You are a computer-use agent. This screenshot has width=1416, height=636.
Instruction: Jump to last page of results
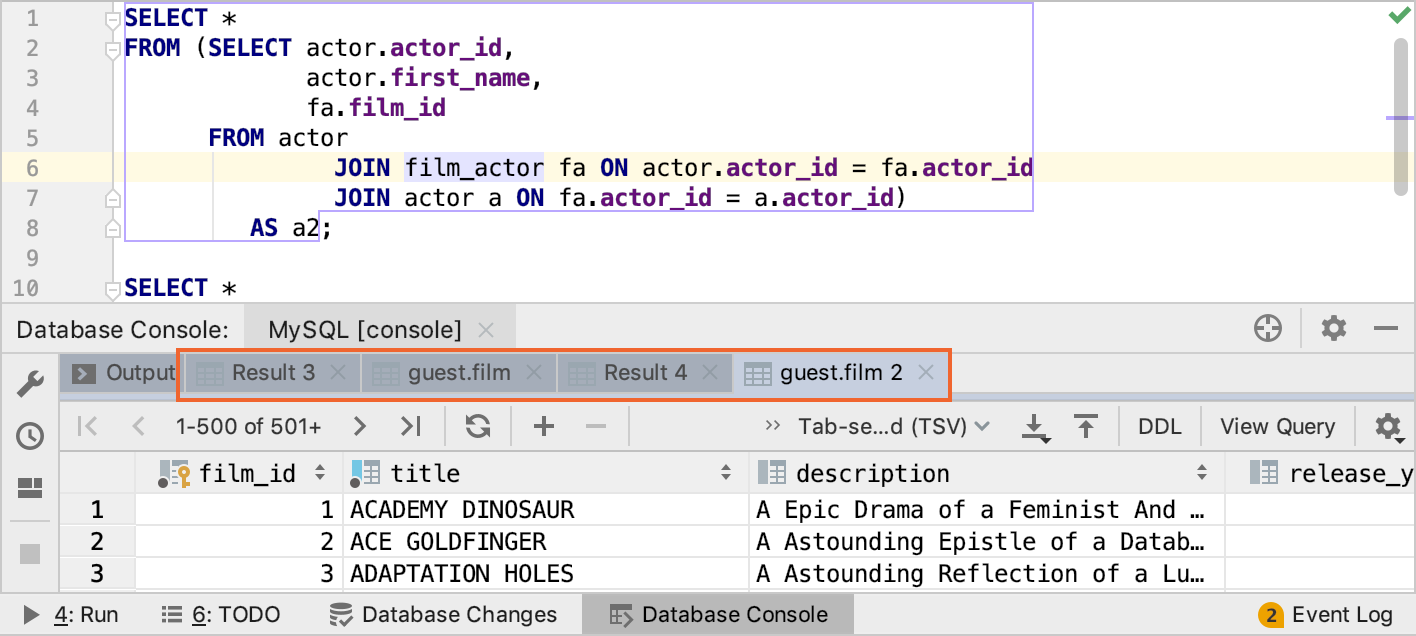pos(410,427)
